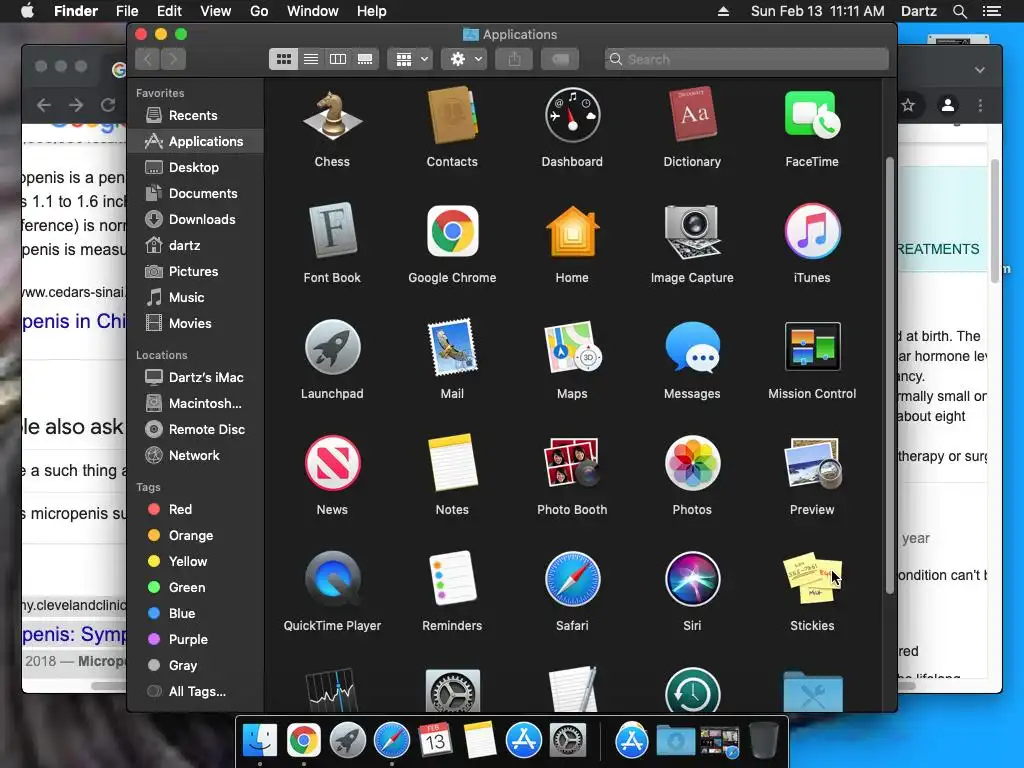1024x768 pixels.
Task: Open Notification Center in menu bar
Action: coord(991,11)
